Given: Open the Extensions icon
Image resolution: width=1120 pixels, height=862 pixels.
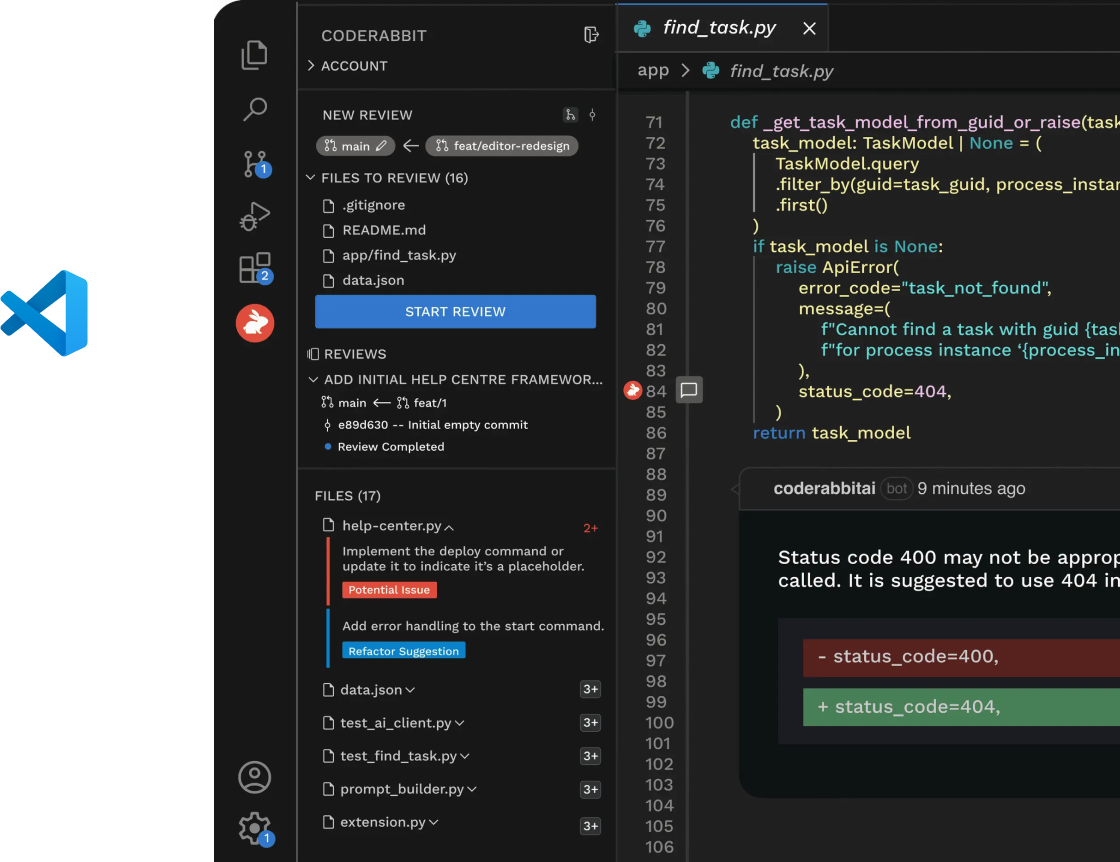Looking at the screenshot, I should [256, 269].
